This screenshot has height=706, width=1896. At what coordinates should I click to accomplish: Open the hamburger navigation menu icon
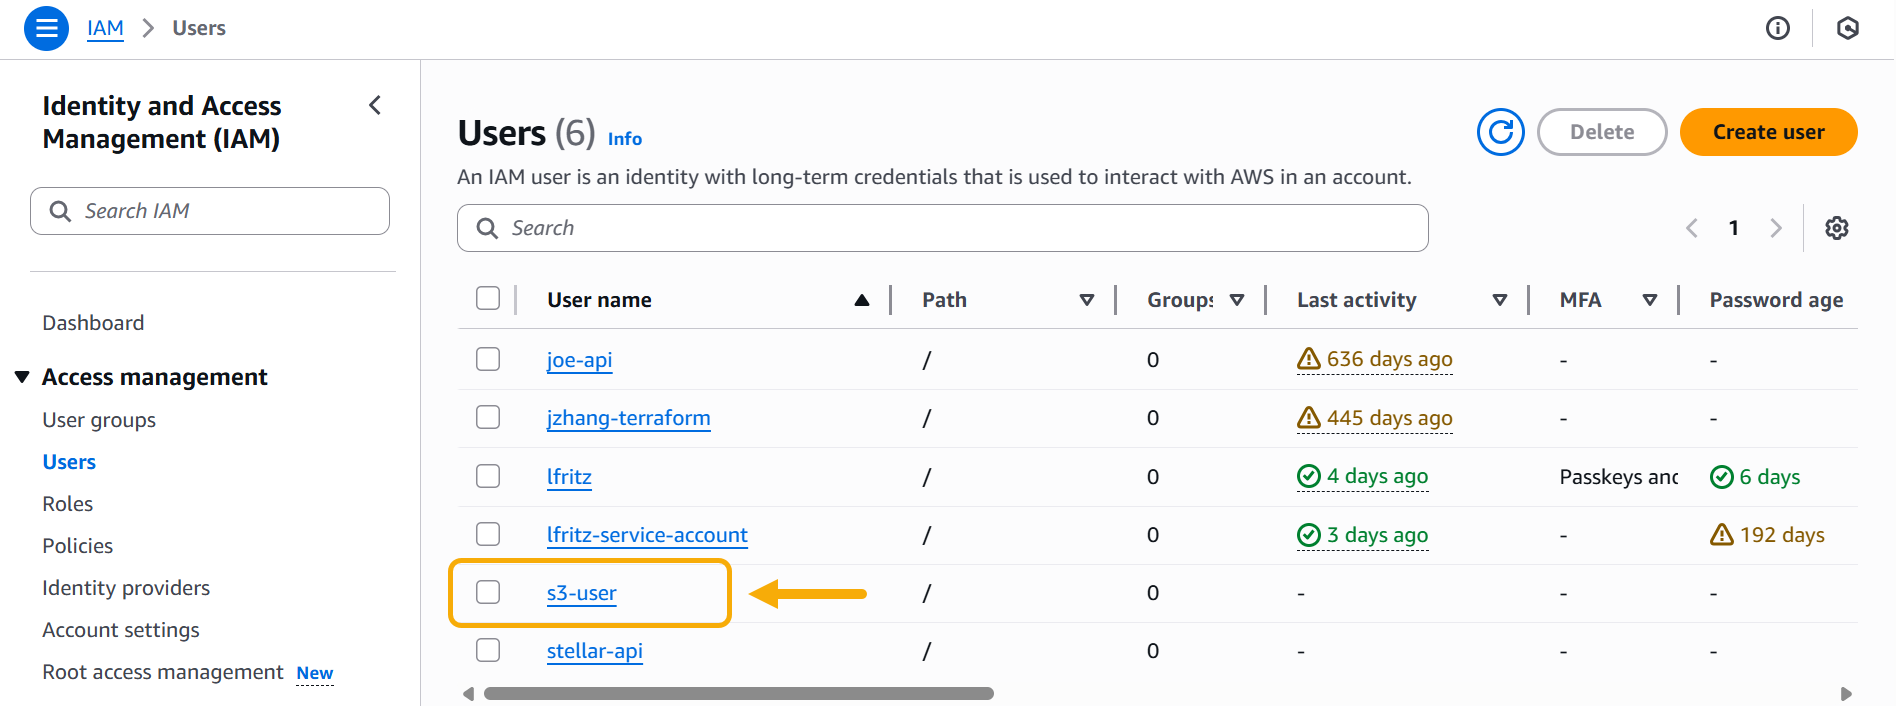click(x=46, y=28)
